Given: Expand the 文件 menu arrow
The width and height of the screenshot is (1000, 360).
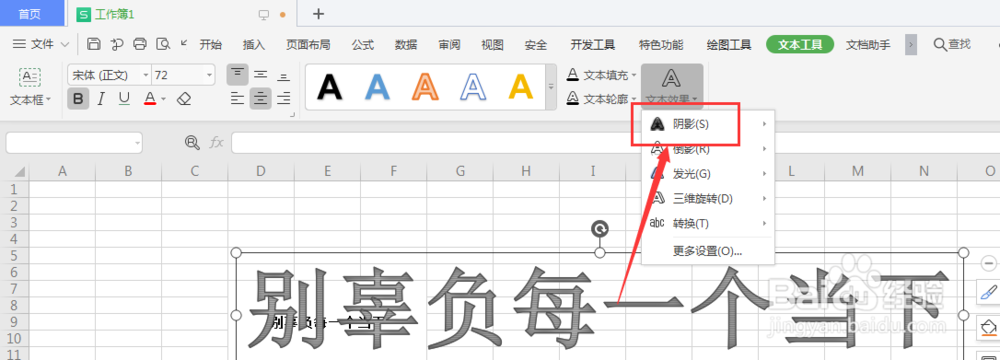Looking at the screenshot, I should pyautogui.click(x=64, y=45).
